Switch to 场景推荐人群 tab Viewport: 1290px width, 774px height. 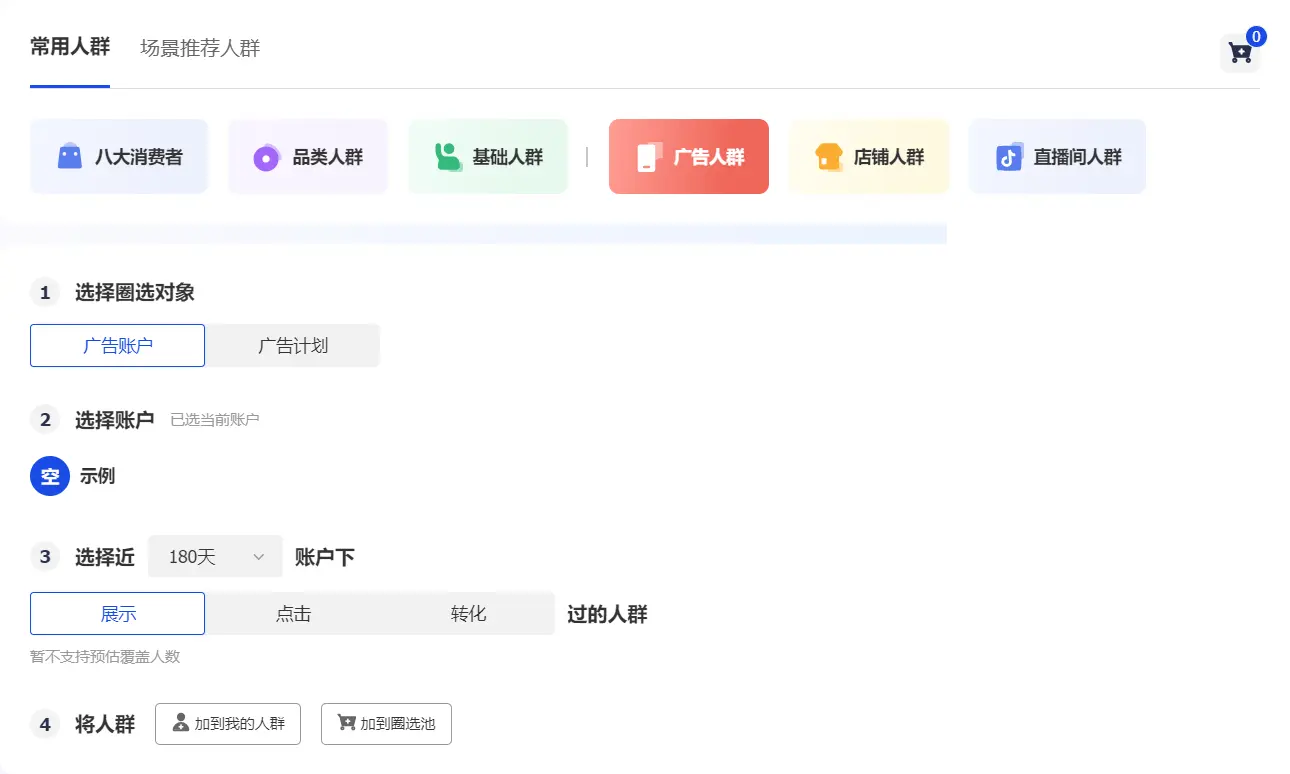click(200, 48)
